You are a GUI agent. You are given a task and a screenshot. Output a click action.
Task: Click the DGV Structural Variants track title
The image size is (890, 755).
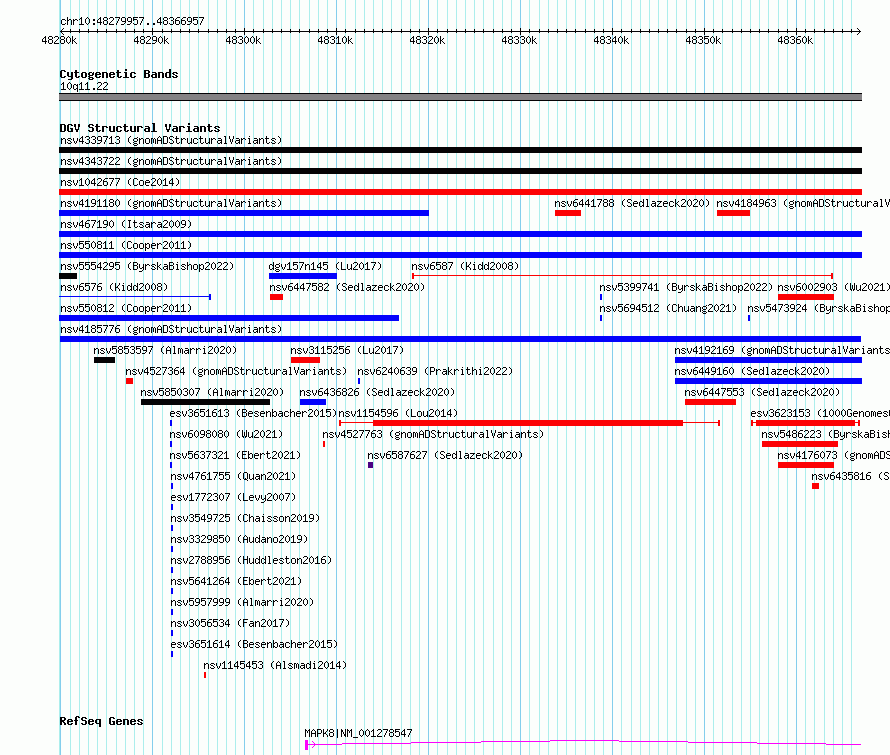[140, 128]
